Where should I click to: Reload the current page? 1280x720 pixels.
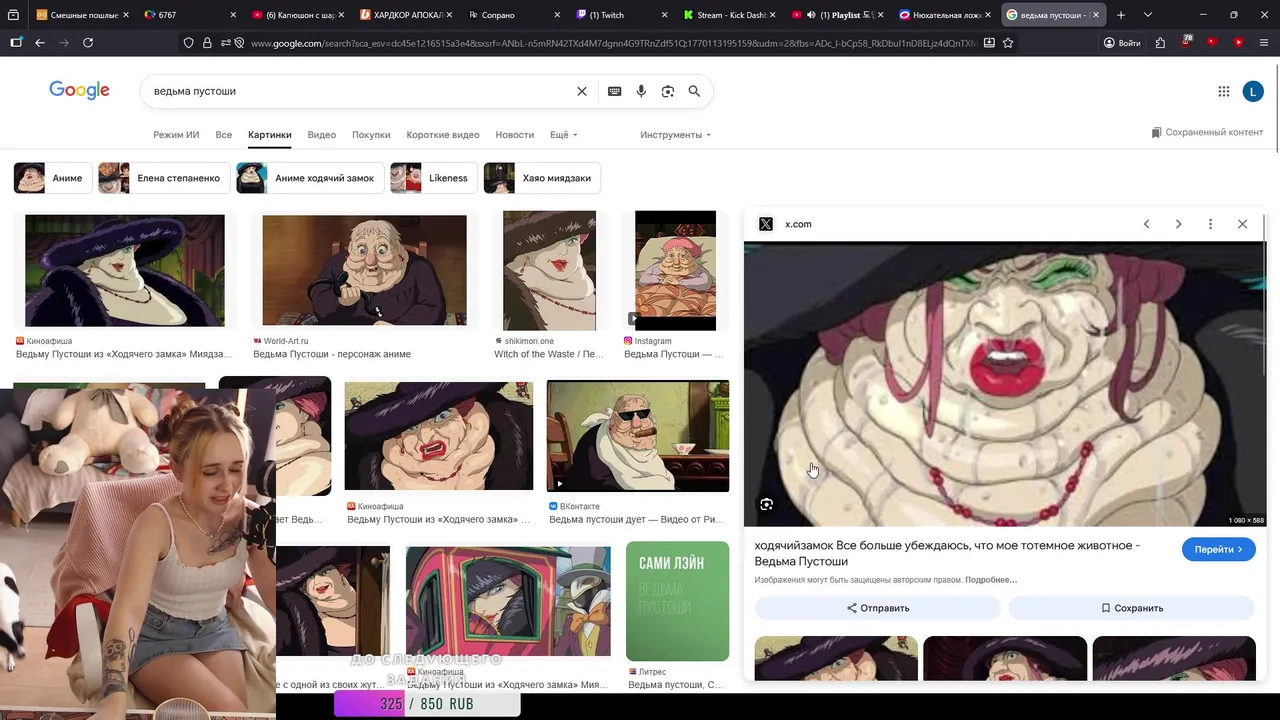[x=88, y=43]
